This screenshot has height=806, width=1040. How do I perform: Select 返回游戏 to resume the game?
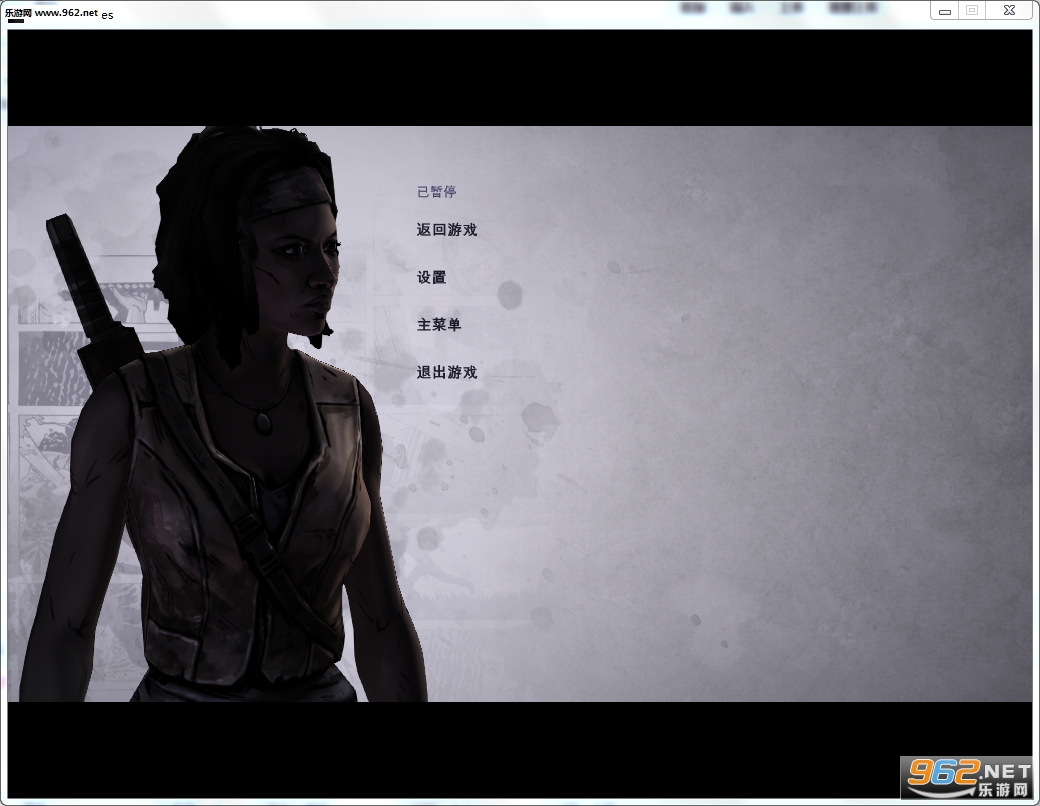pyautogui.click(x=446, y=230)
